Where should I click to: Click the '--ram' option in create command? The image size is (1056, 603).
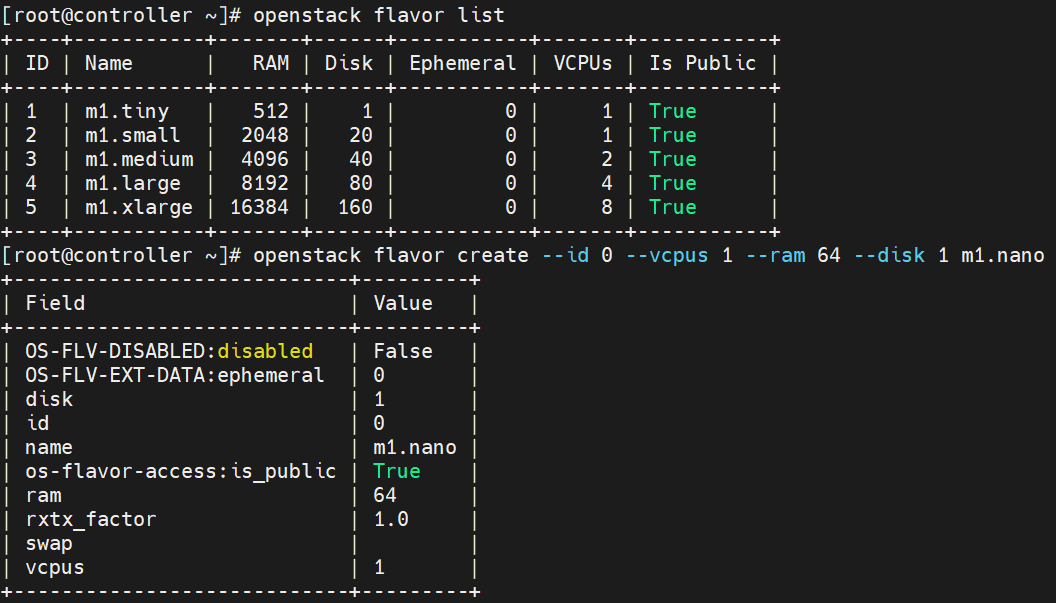pyautogui.click(x=775, y=255)
